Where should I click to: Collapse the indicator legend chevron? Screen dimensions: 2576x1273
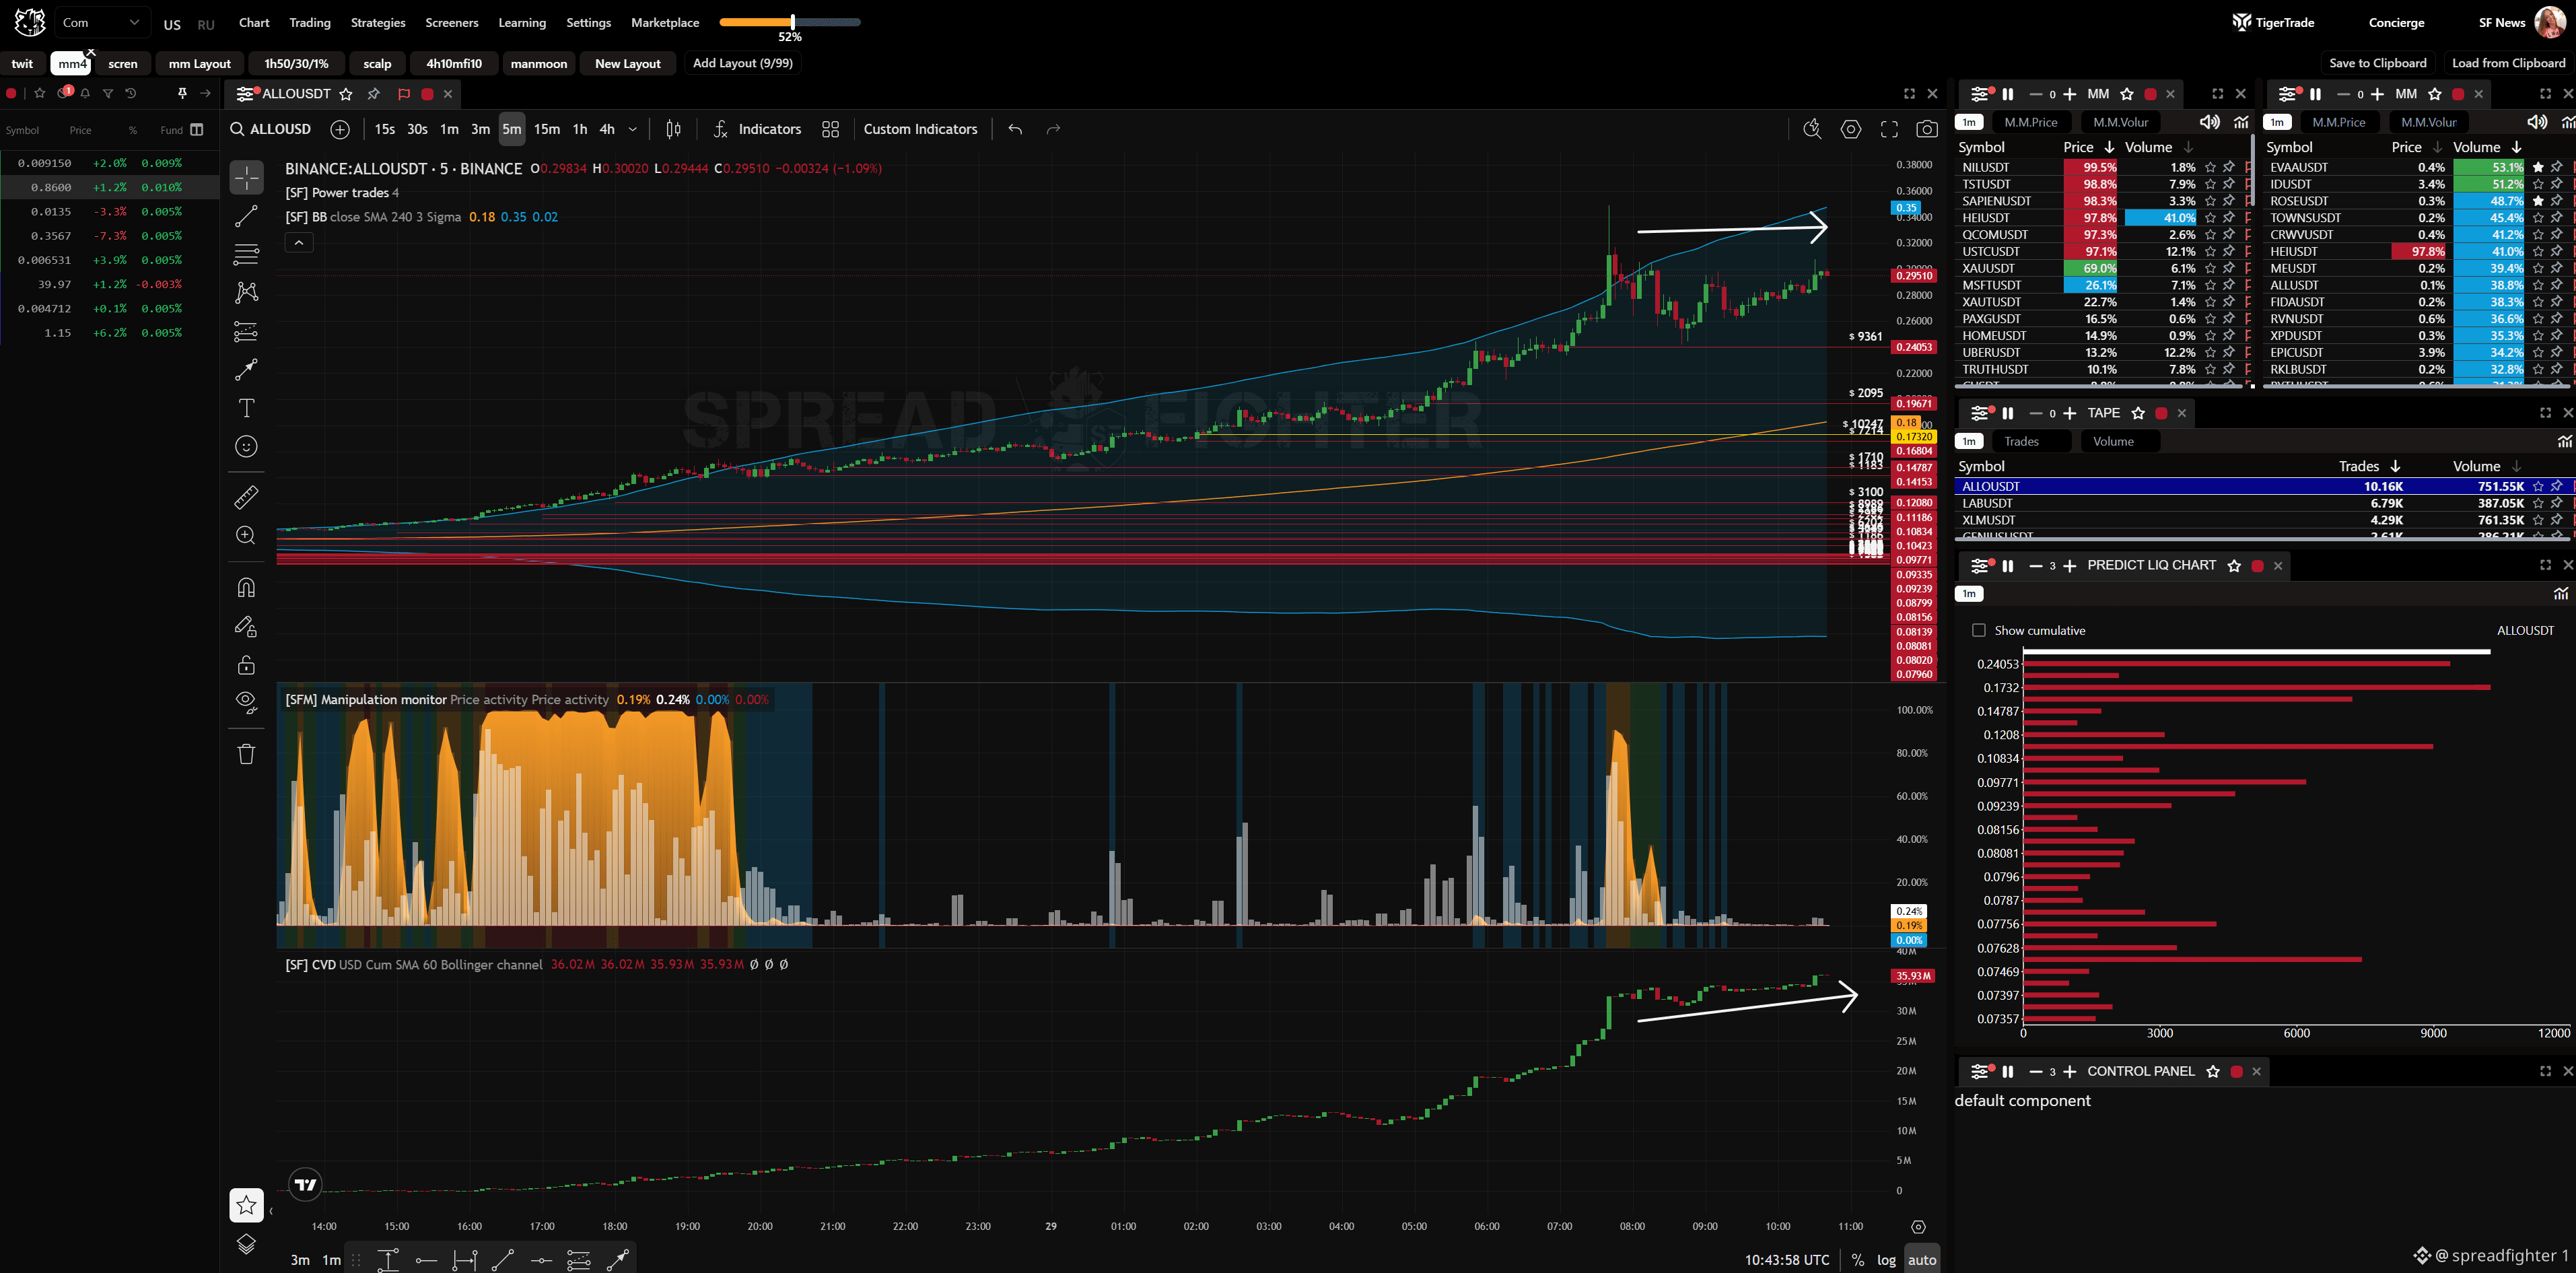click(x=299, y=242)
